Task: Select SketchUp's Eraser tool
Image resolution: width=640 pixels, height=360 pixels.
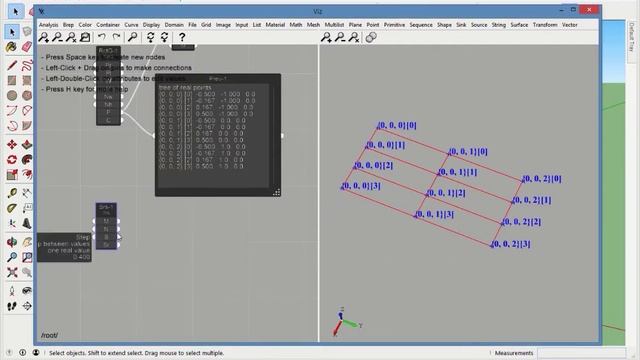Action: tap(27, 47)
